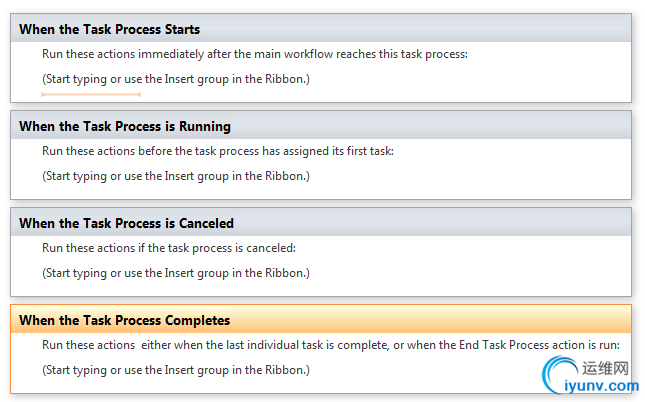Click the insert placeholder in the Canceled section
This screenshot has width=645, height=402.
pyautogui.click(x=176, y=273)
